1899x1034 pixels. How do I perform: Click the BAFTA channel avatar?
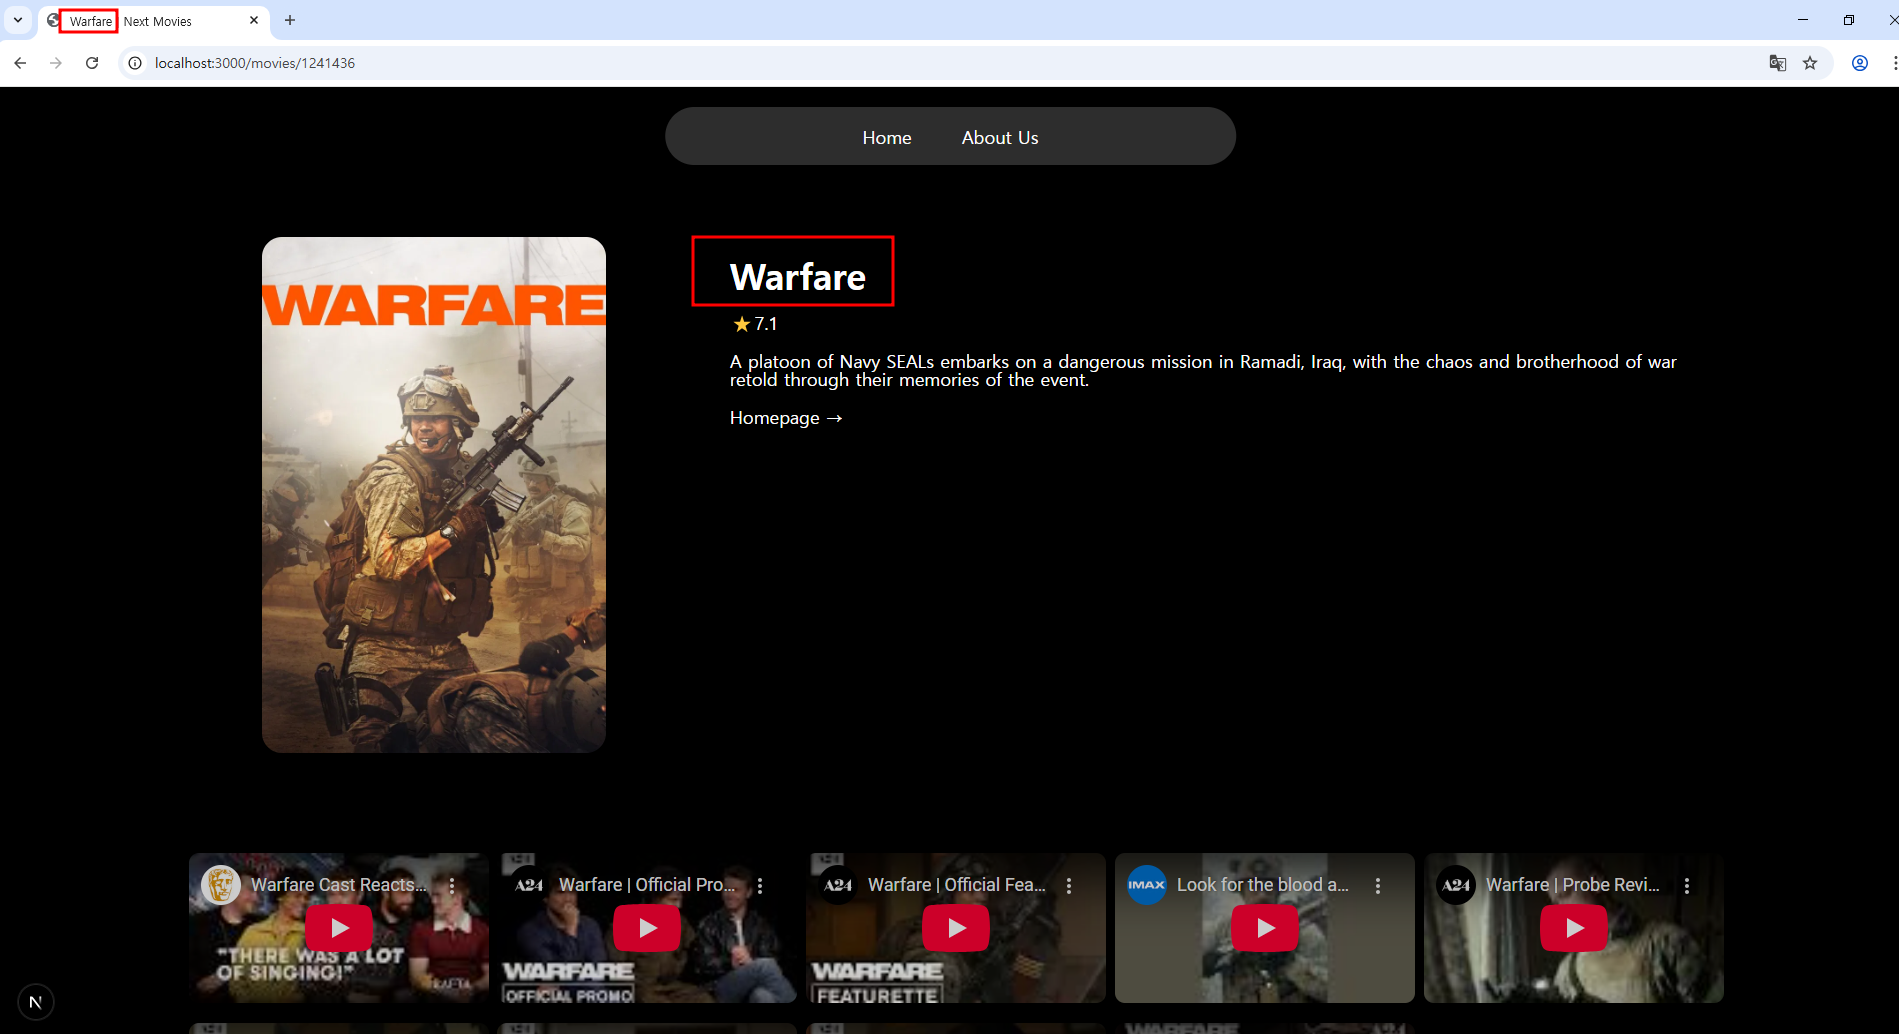click(221, 885)
